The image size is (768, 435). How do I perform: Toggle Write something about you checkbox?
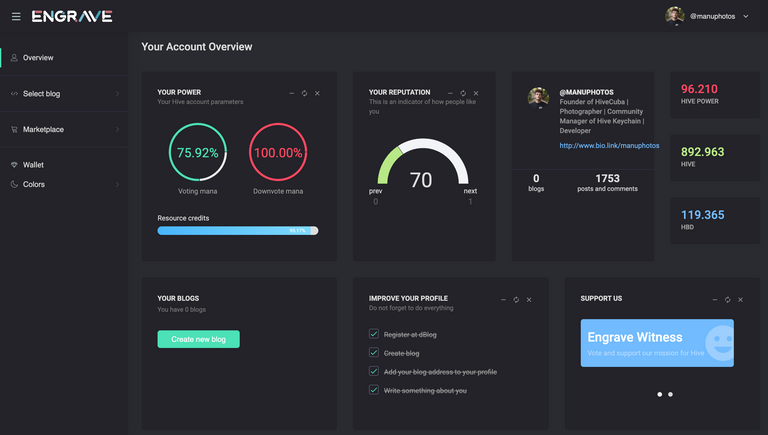374,390
